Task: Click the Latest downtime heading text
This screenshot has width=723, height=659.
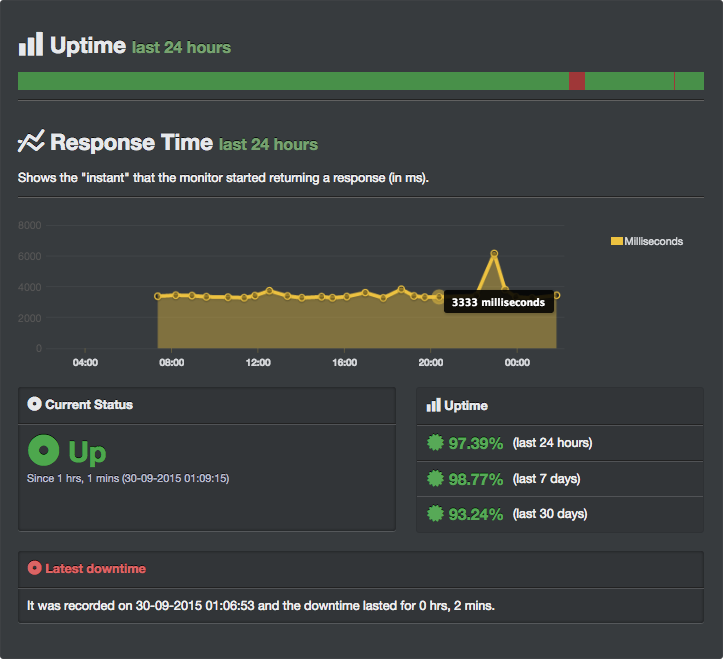Action: coord(95,568)
